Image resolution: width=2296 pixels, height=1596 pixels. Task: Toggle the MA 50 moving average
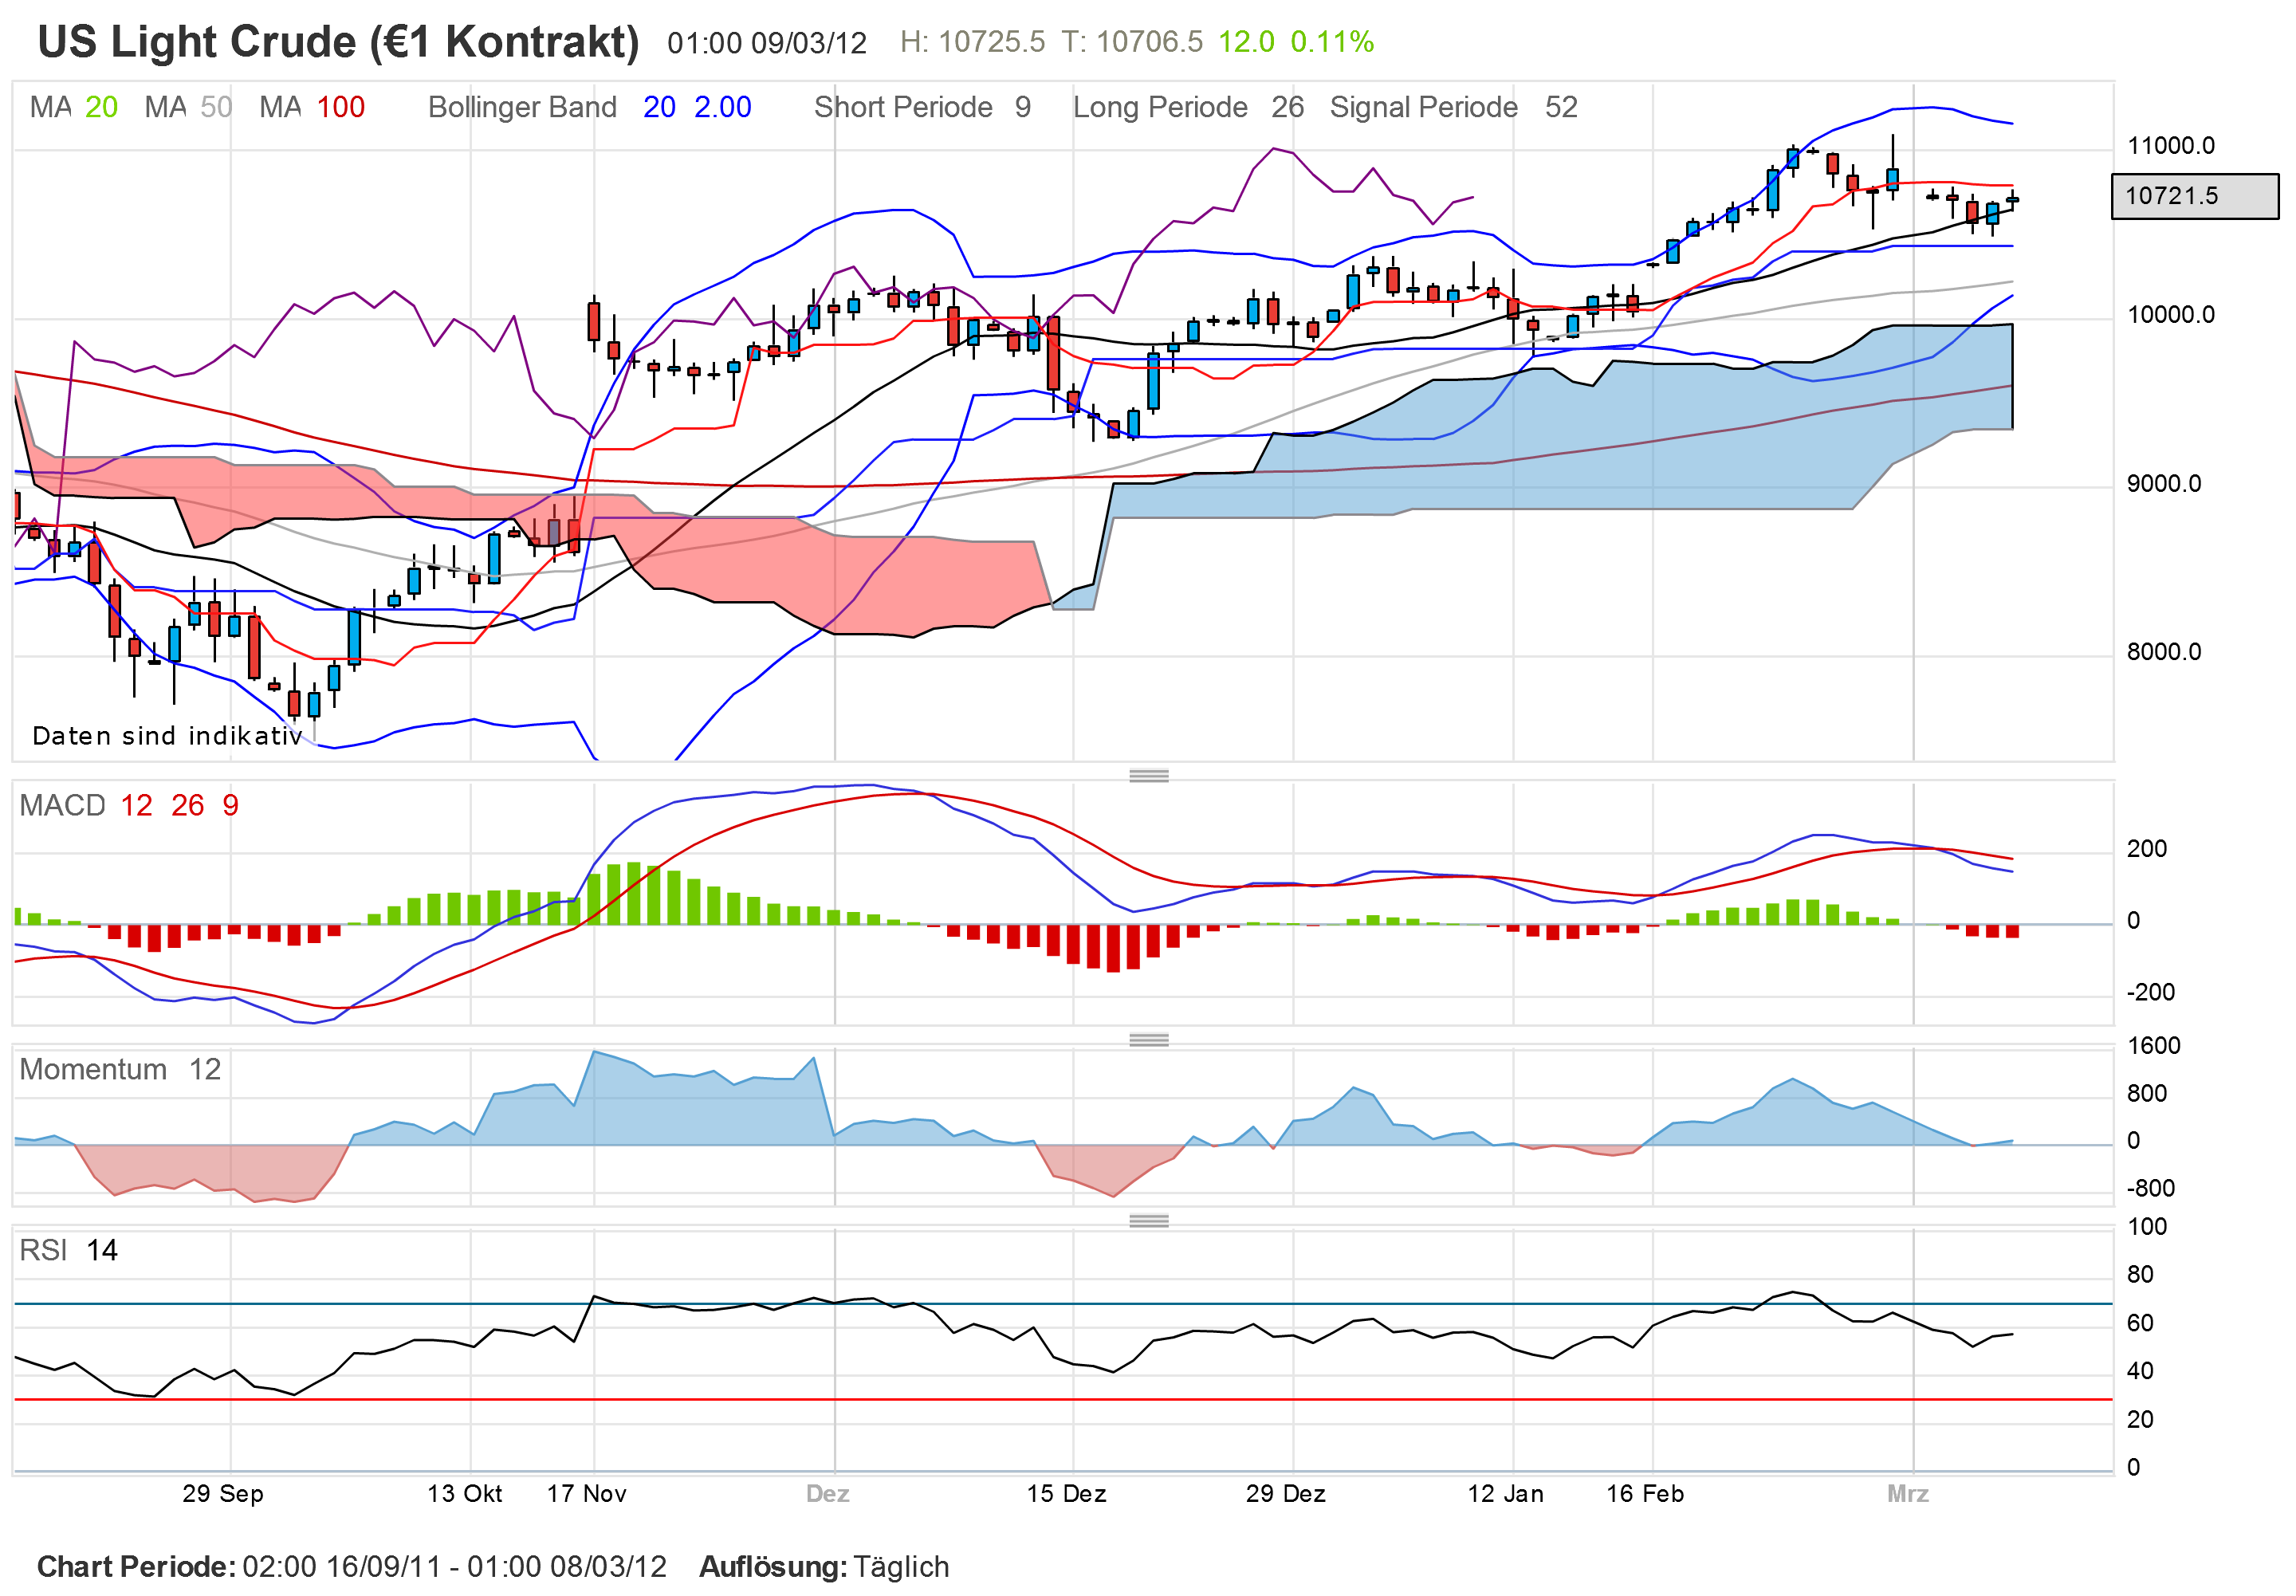pos(187,107)
